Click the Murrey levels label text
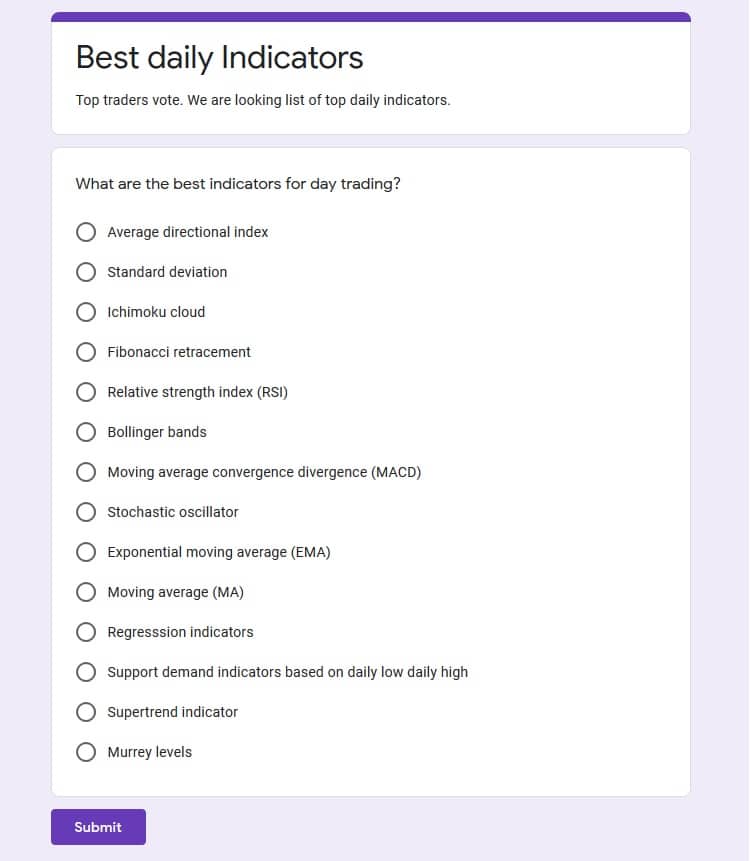The width and height of the screenshot is (750, 861). coord(149,752)
